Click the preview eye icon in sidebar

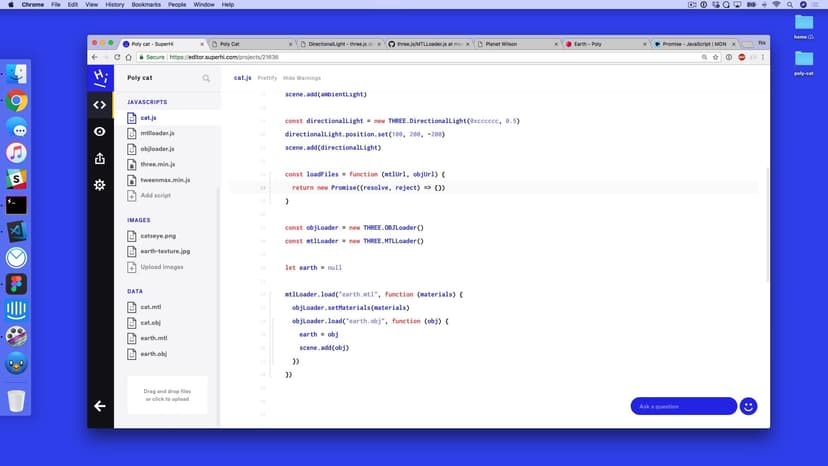[x=100, y=131]
